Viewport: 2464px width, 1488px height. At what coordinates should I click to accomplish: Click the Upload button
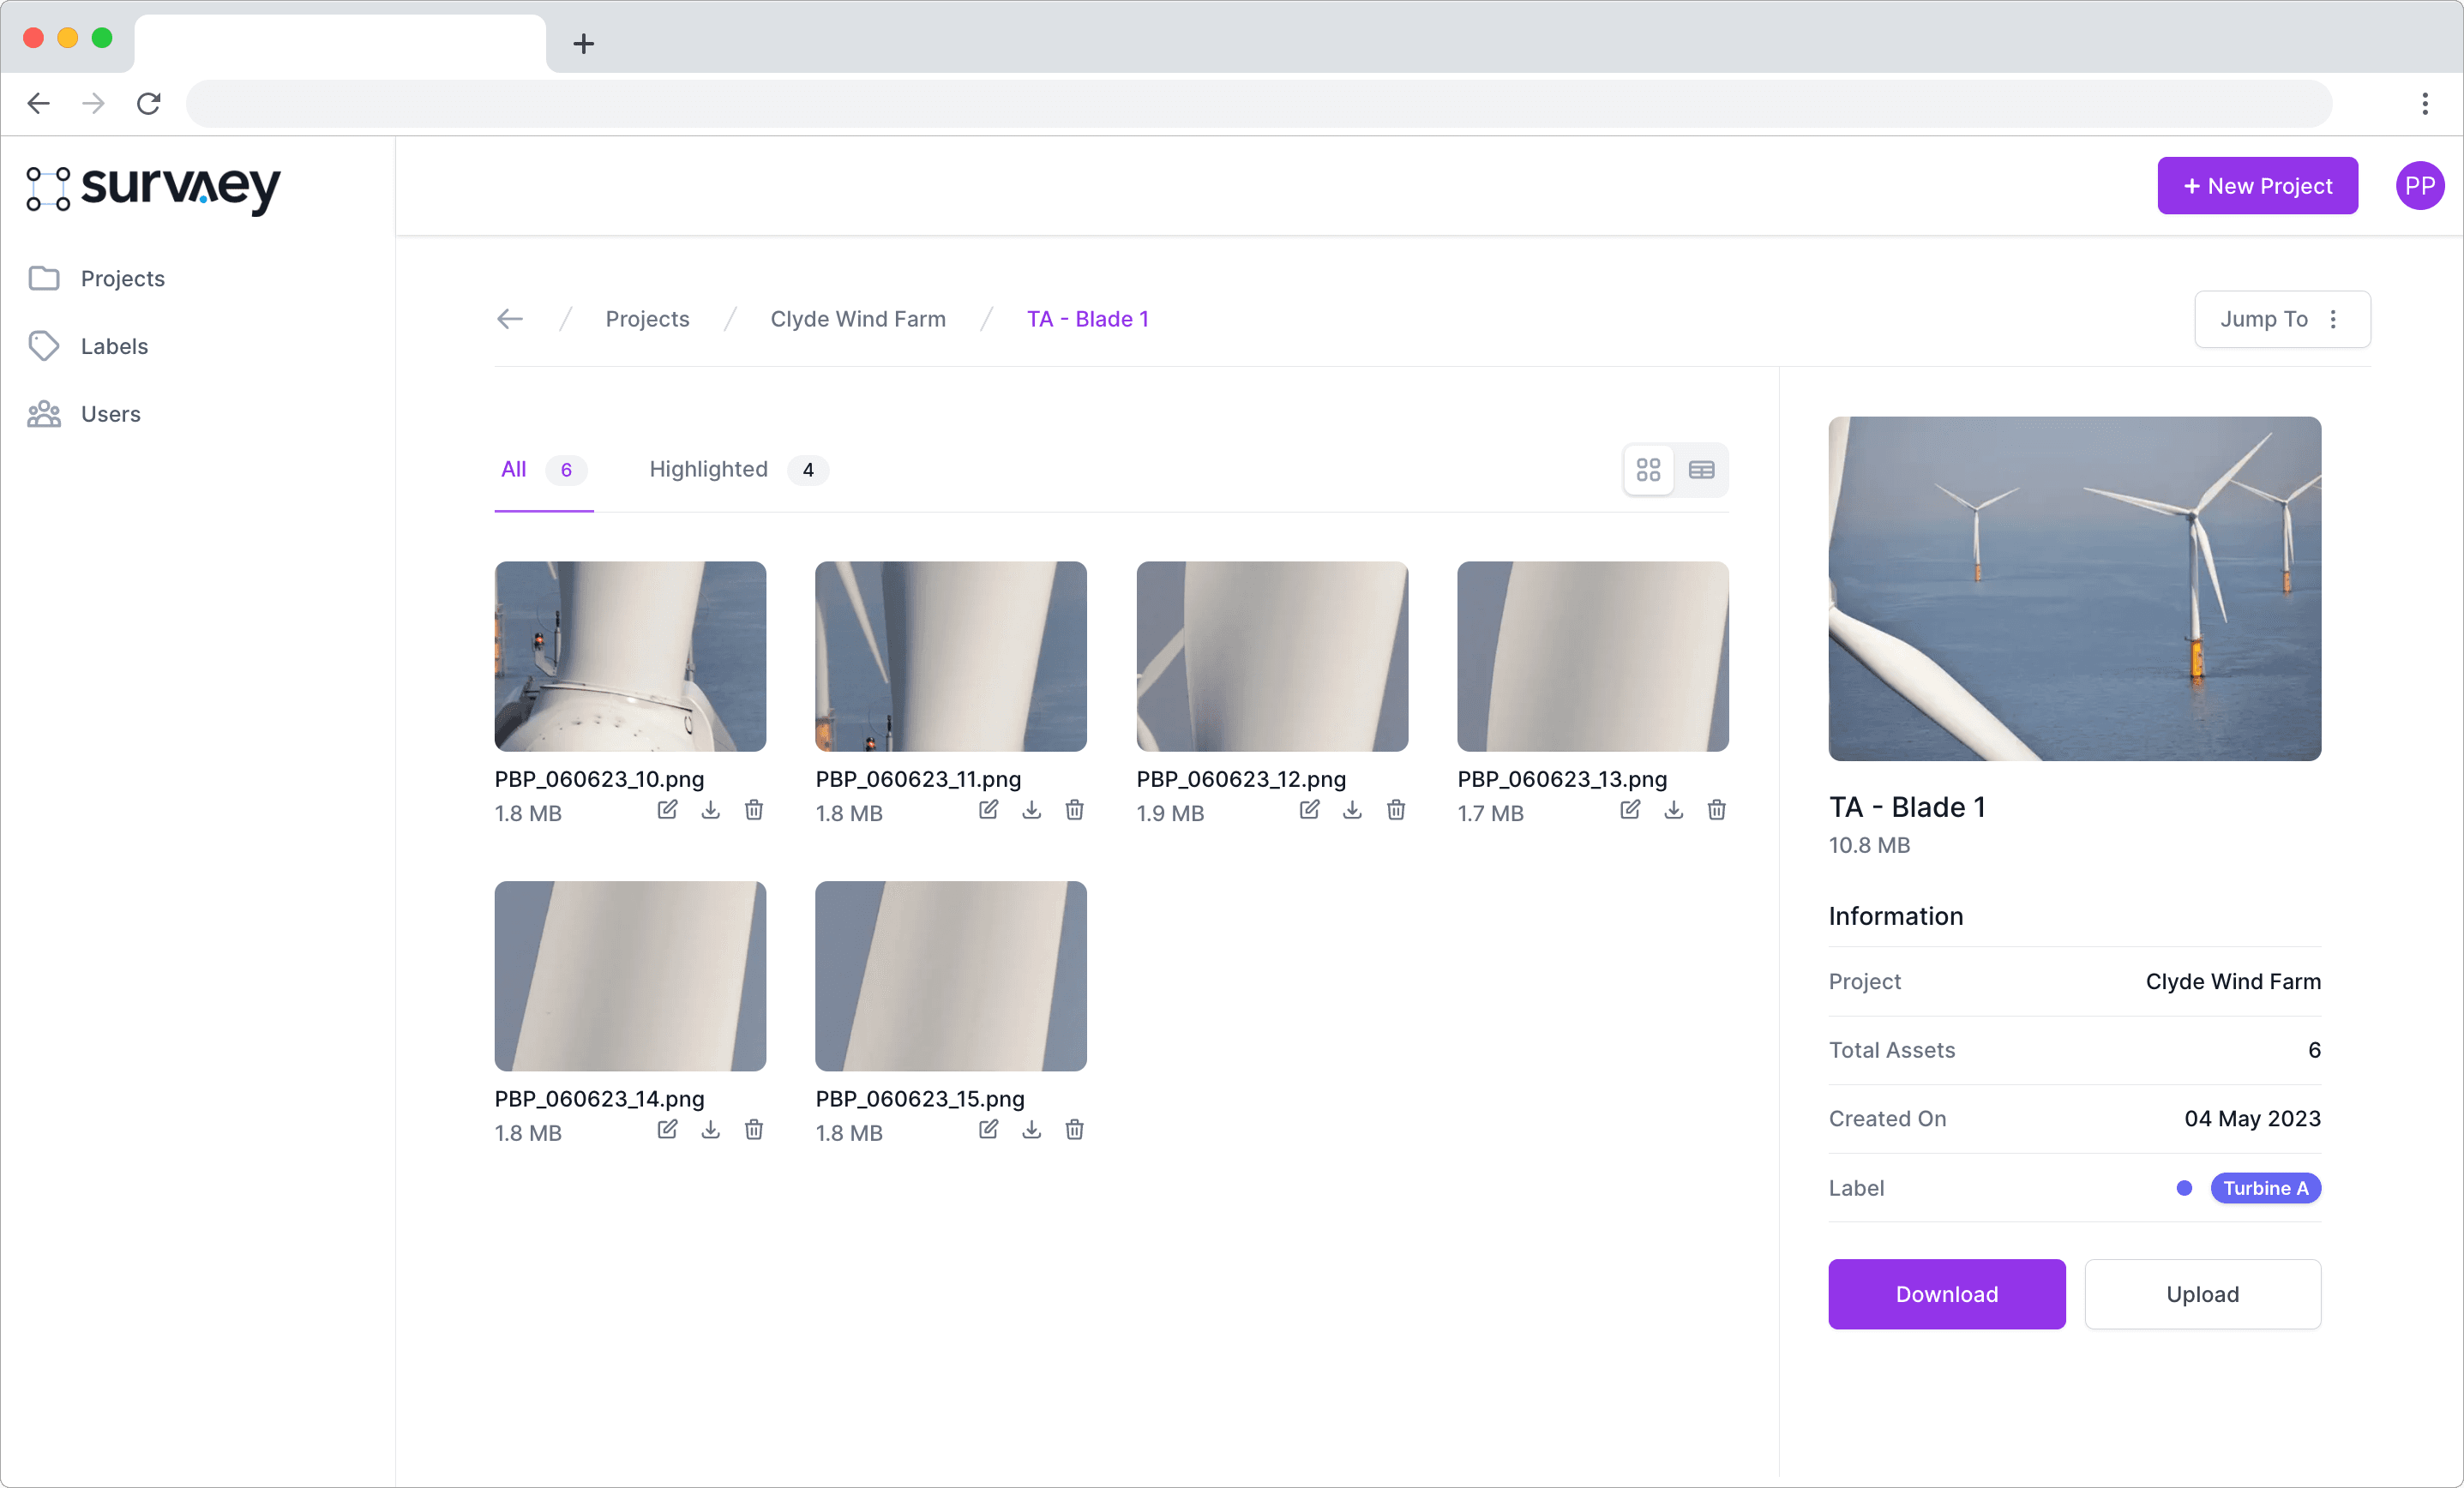[x=2202, y=1294]
